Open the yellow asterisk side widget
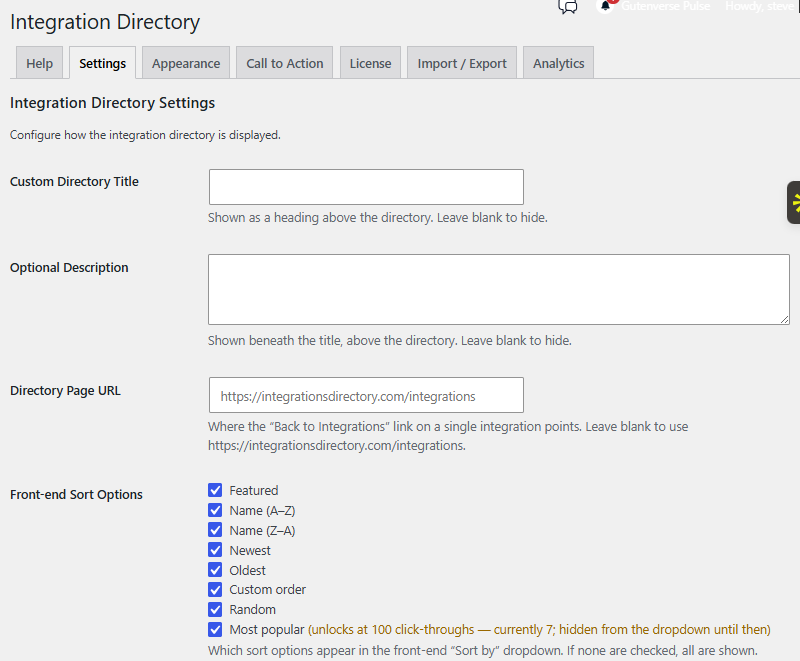The image size is (800, 661). tap(794, 202)
